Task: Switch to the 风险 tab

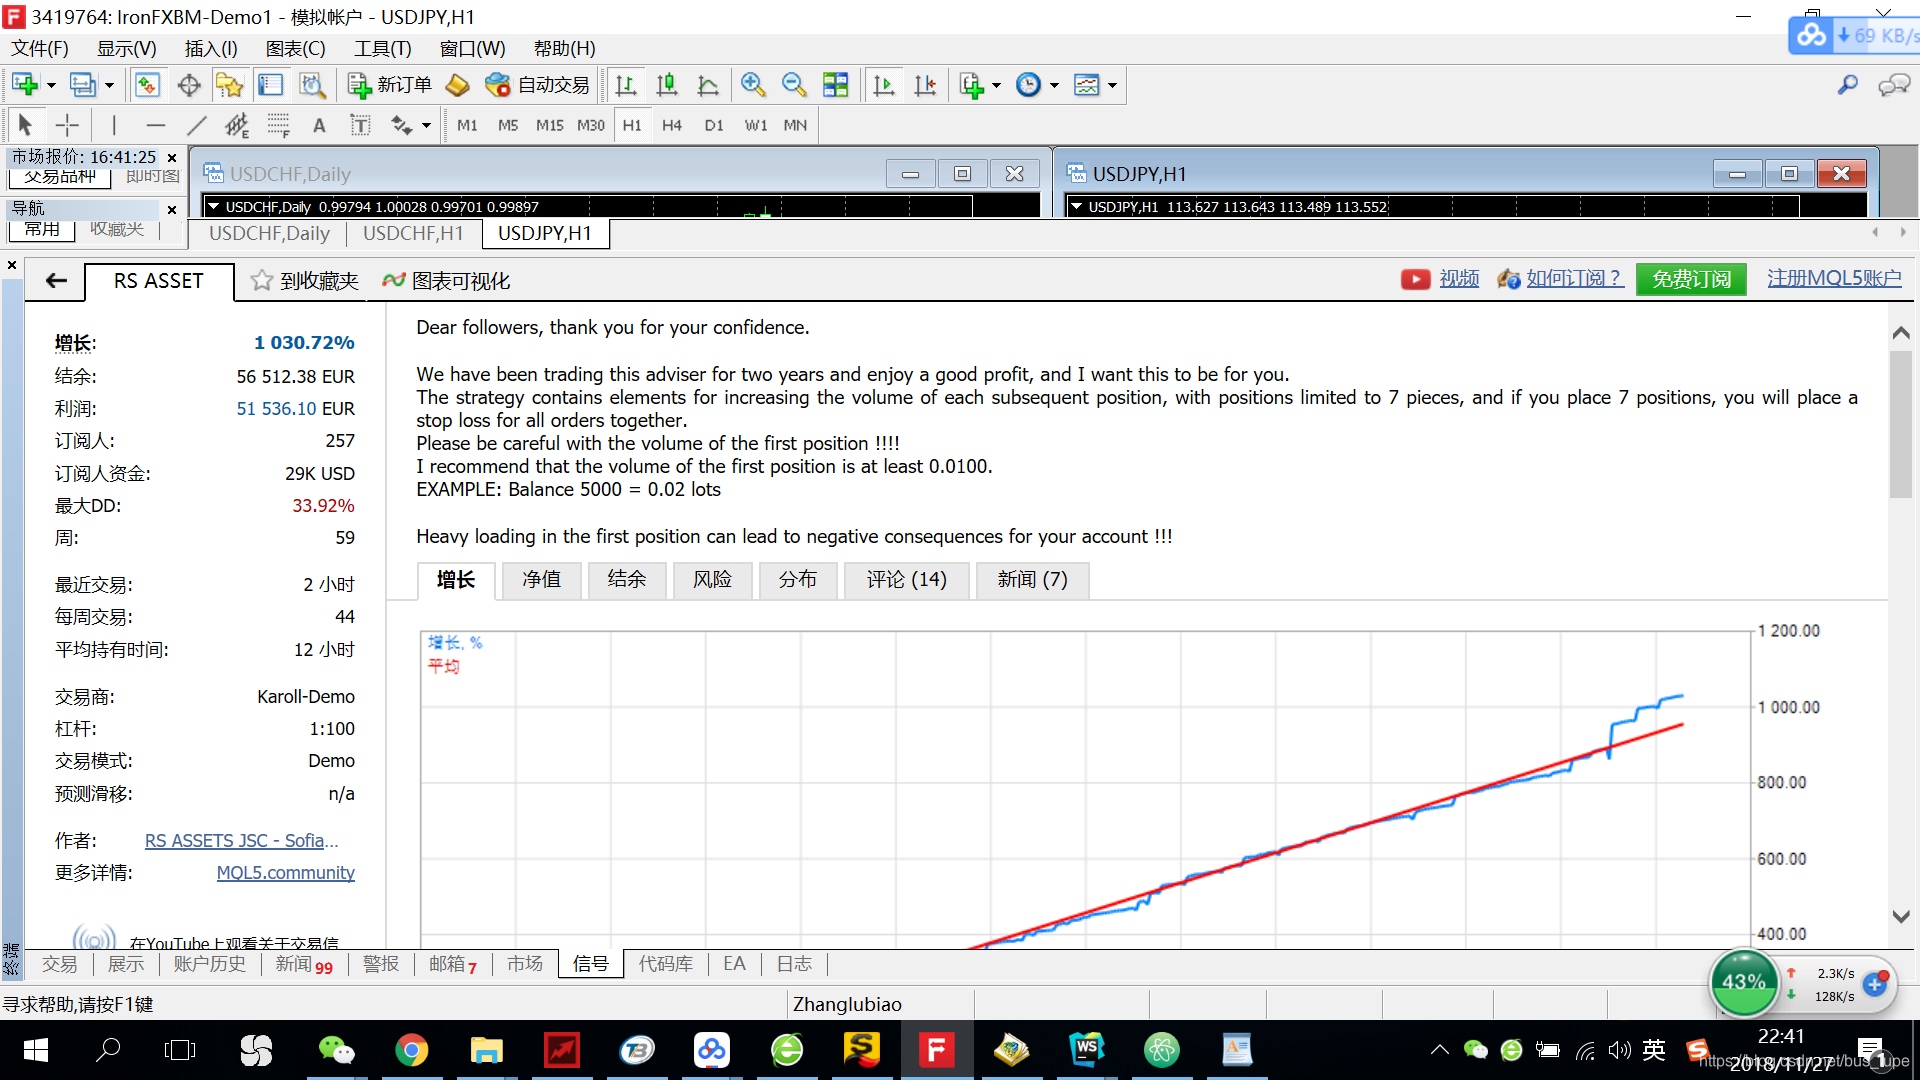Action: [x=712, y=579]
